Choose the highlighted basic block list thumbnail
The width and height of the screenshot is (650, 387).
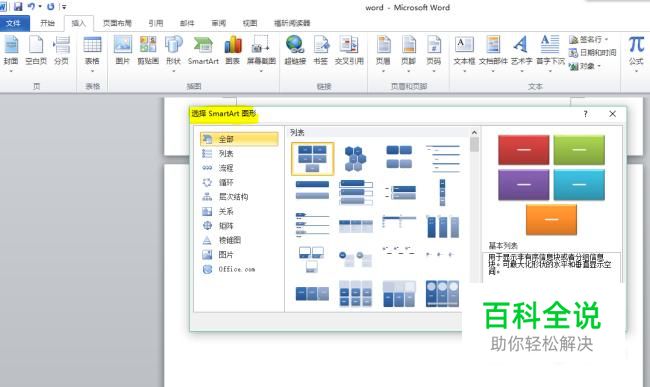point(313,159)
